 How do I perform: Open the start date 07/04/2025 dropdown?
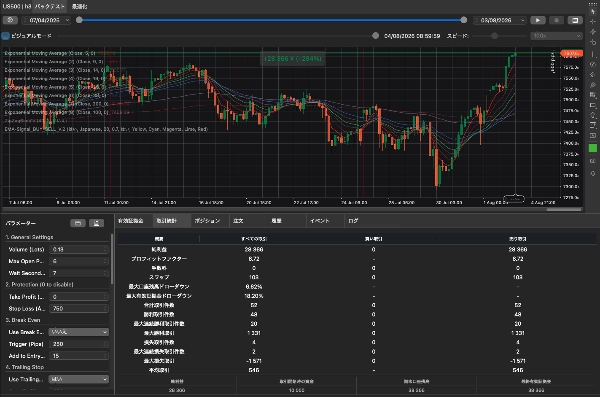tap(46, 20)
